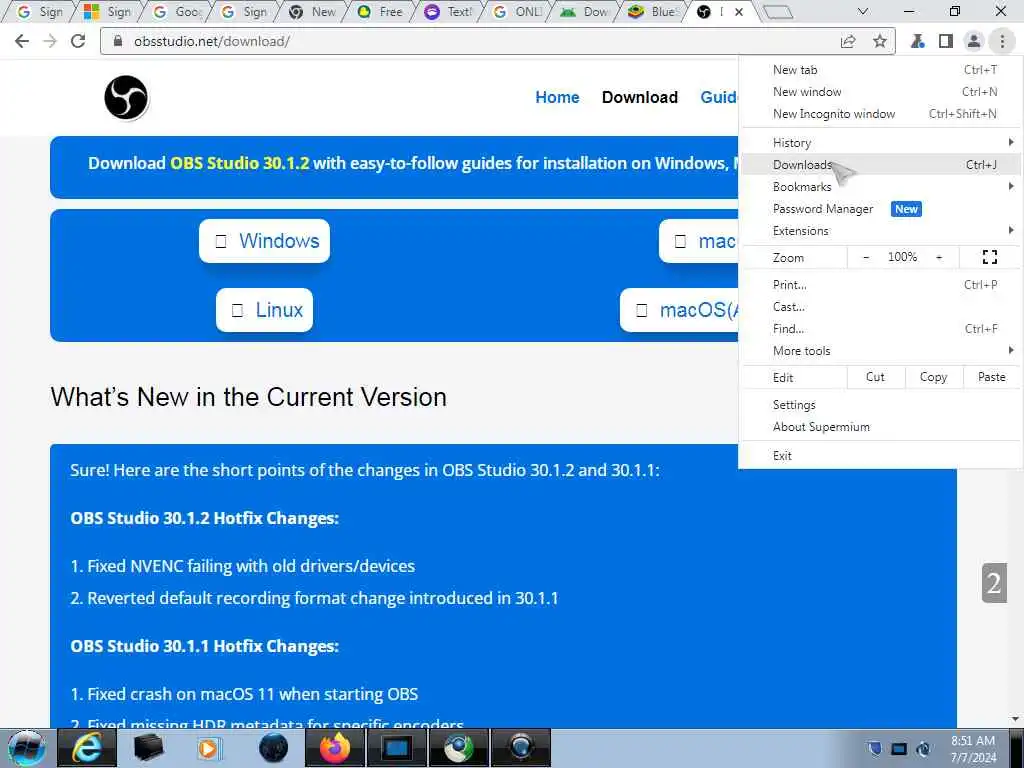
Task: Switch to the Dow tab with Android icon
Action: [584, 12]
